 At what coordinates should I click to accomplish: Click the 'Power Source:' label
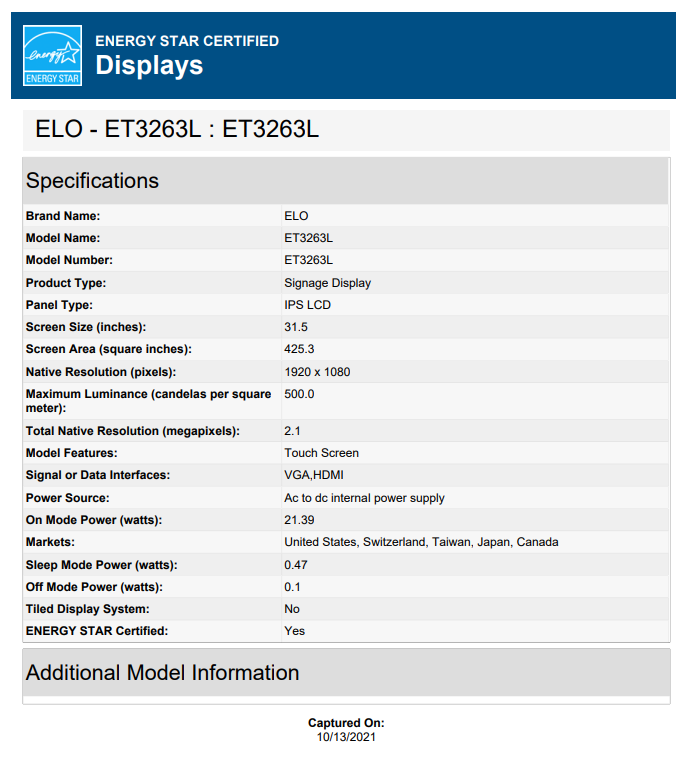tap(68, 498)
